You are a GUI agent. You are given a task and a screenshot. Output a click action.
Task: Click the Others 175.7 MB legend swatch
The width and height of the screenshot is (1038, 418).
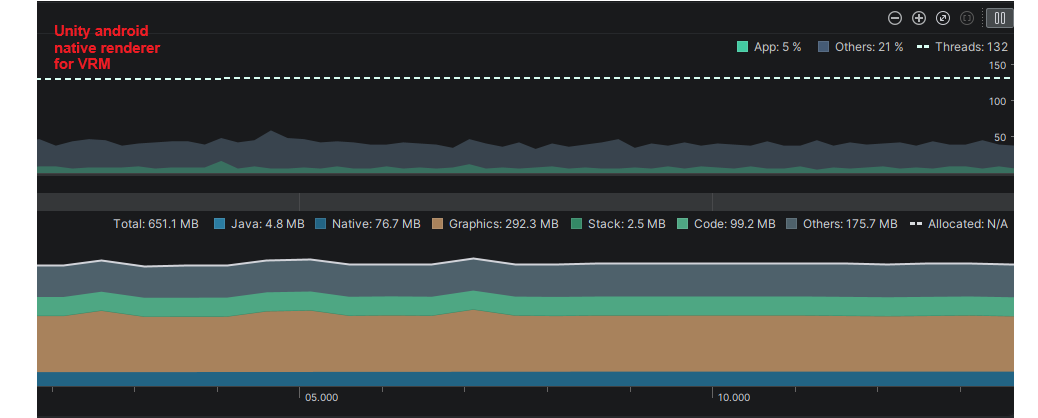tap(792, 224)
